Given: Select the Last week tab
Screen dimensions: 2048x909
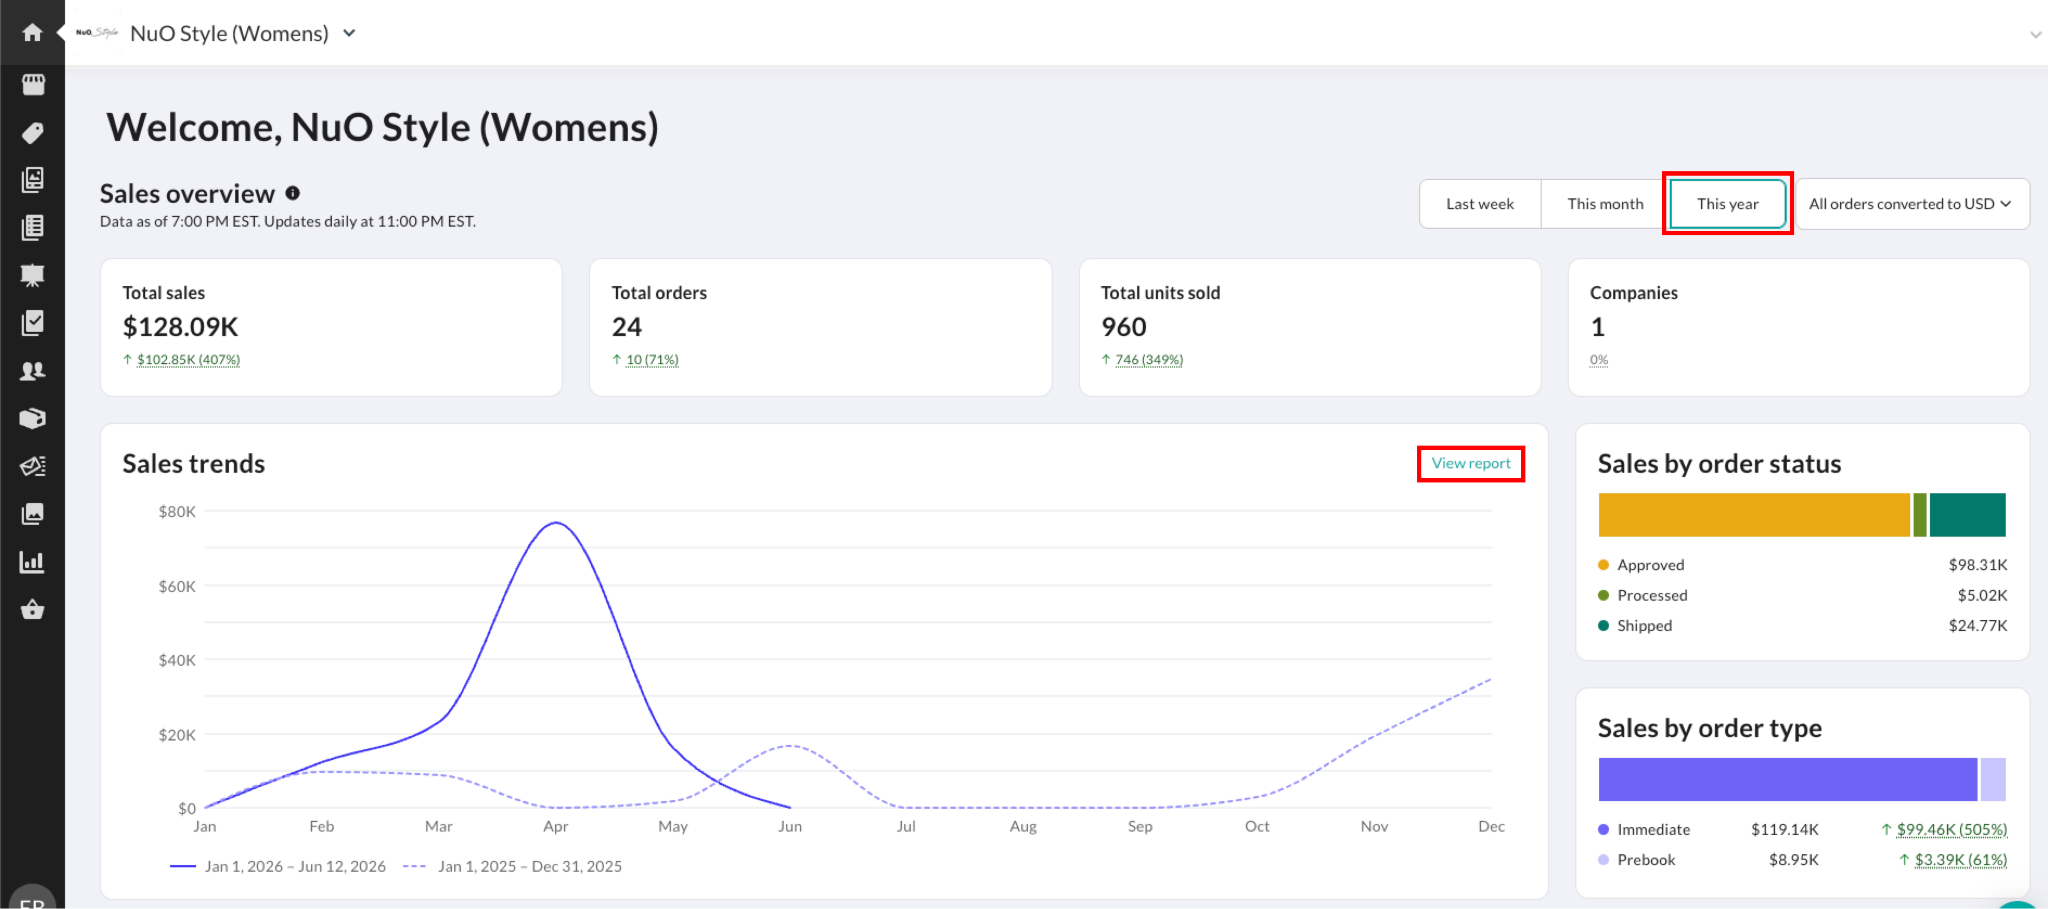Looking at the screenshot, I should pyautogui.click(x=1480, y=204).
